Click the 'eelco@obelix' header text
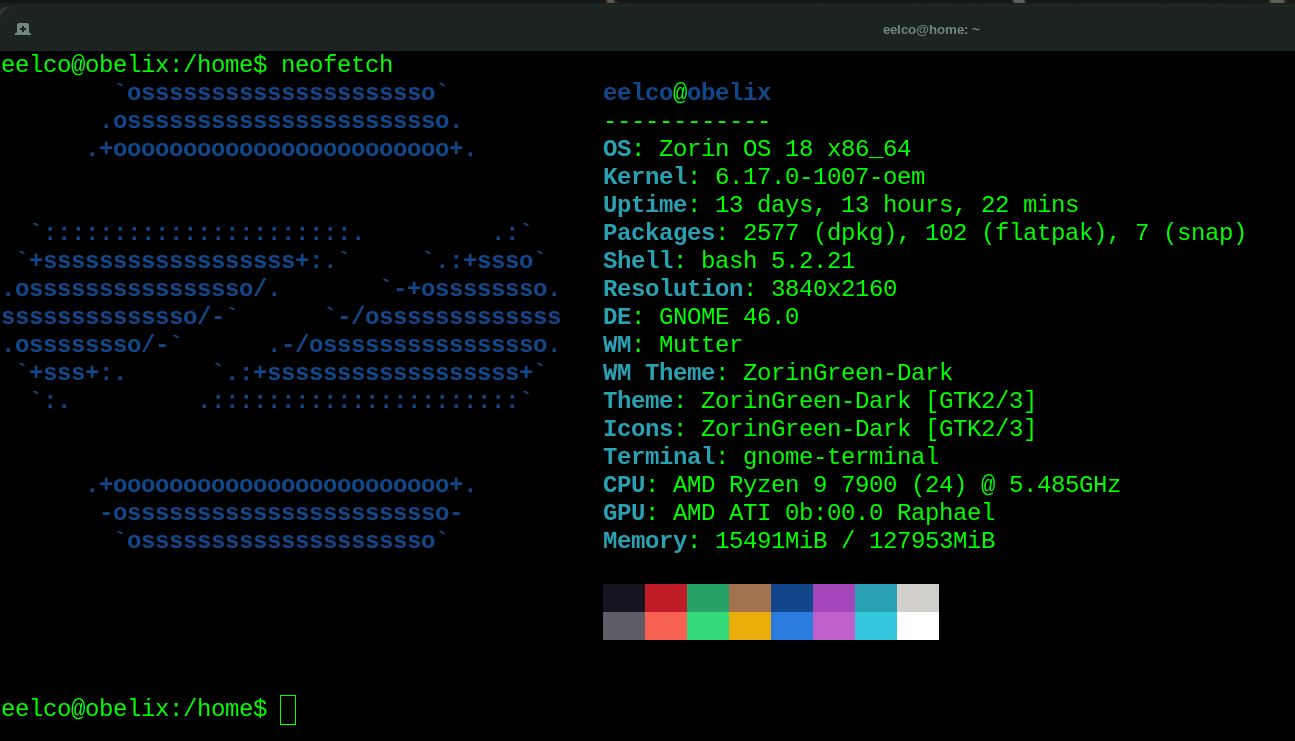Viewport: 1295px width, 741px height. [x=687, y=92]
